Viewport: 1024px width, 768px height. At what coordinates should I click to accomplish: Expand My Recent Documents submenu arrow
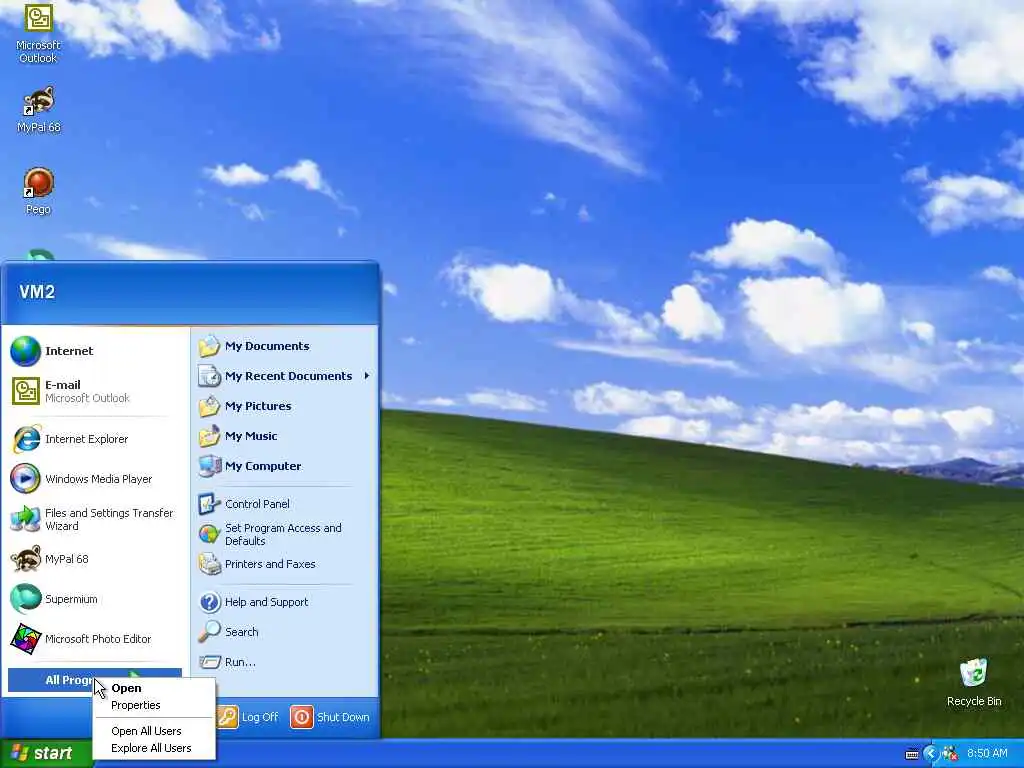coord(367,376)
